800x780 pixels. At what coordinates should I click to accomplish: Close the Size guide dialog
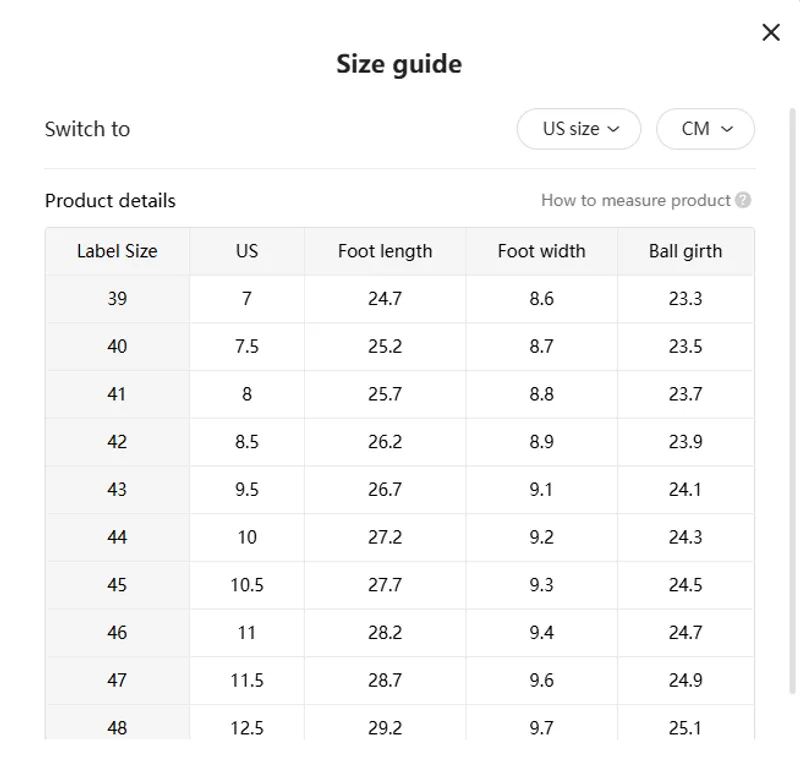click(x=770, y=32)
